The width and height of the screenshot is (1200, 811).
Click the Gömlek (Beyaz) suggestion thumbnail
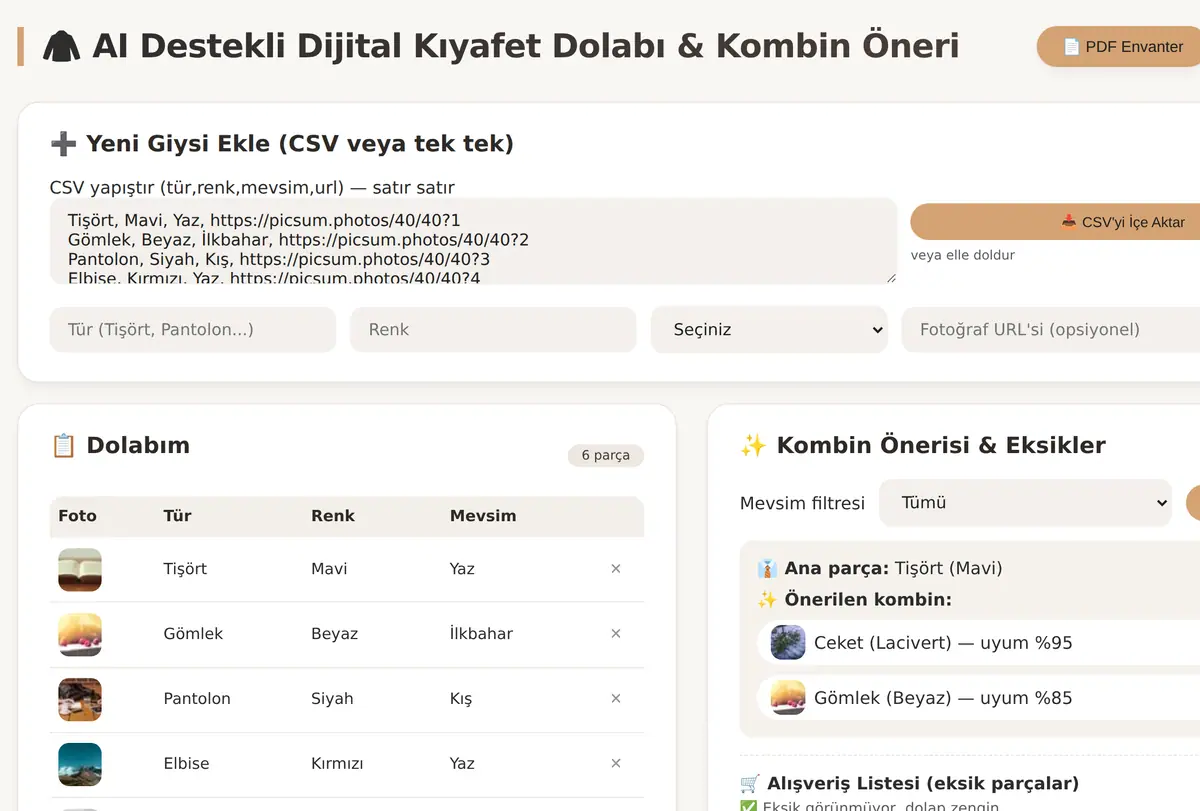(x=788, y=697)
